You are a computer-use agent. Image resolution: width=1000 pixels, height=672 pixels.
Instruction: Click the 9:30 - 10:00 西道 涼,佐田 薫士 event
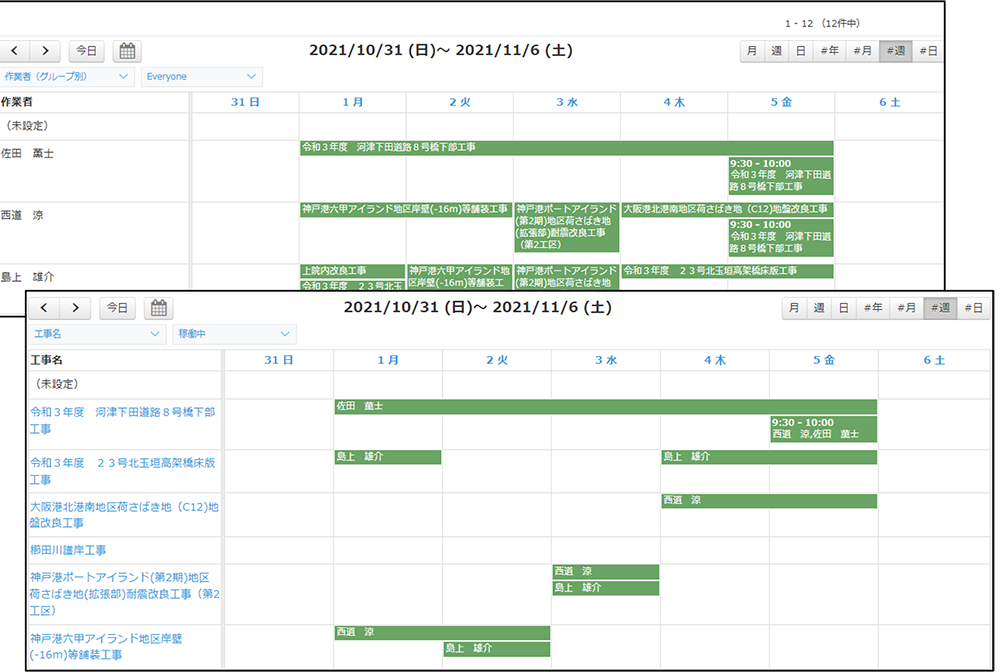coord(823,428)
